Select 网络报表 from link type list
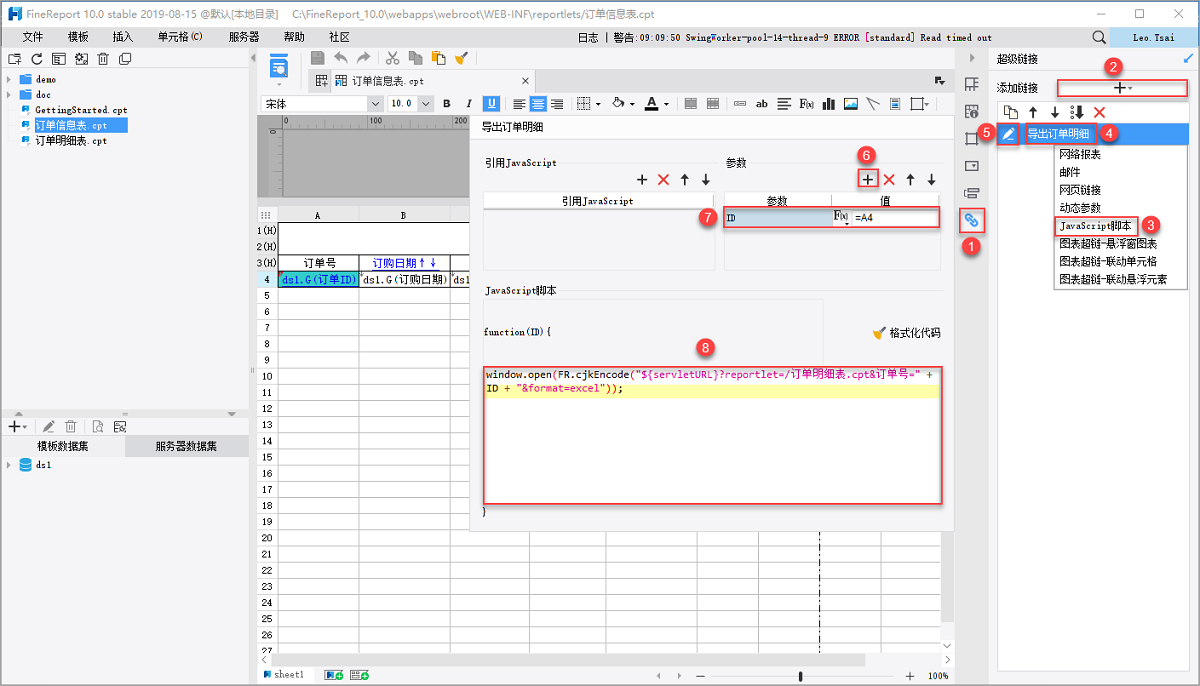The image size is (1200, 686). 1080,154
